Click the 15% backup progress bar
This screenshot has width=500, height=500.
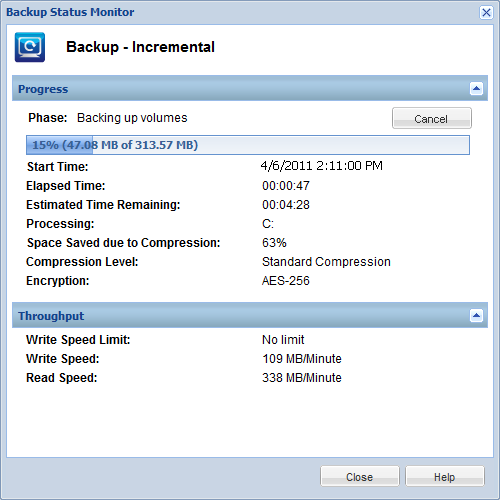[248, 145]
